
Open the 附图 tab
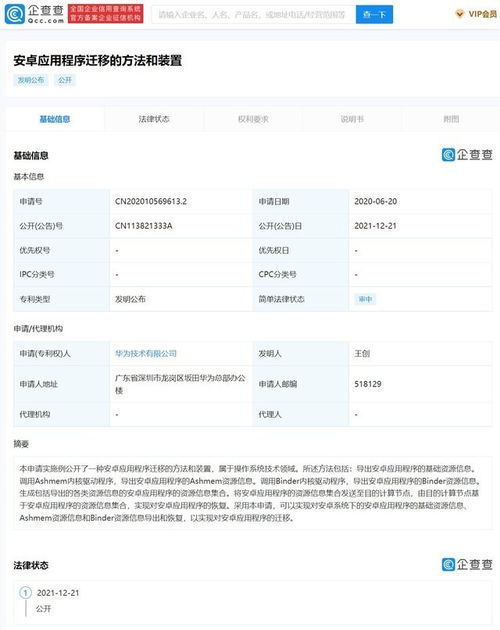[x=451, y=119]
